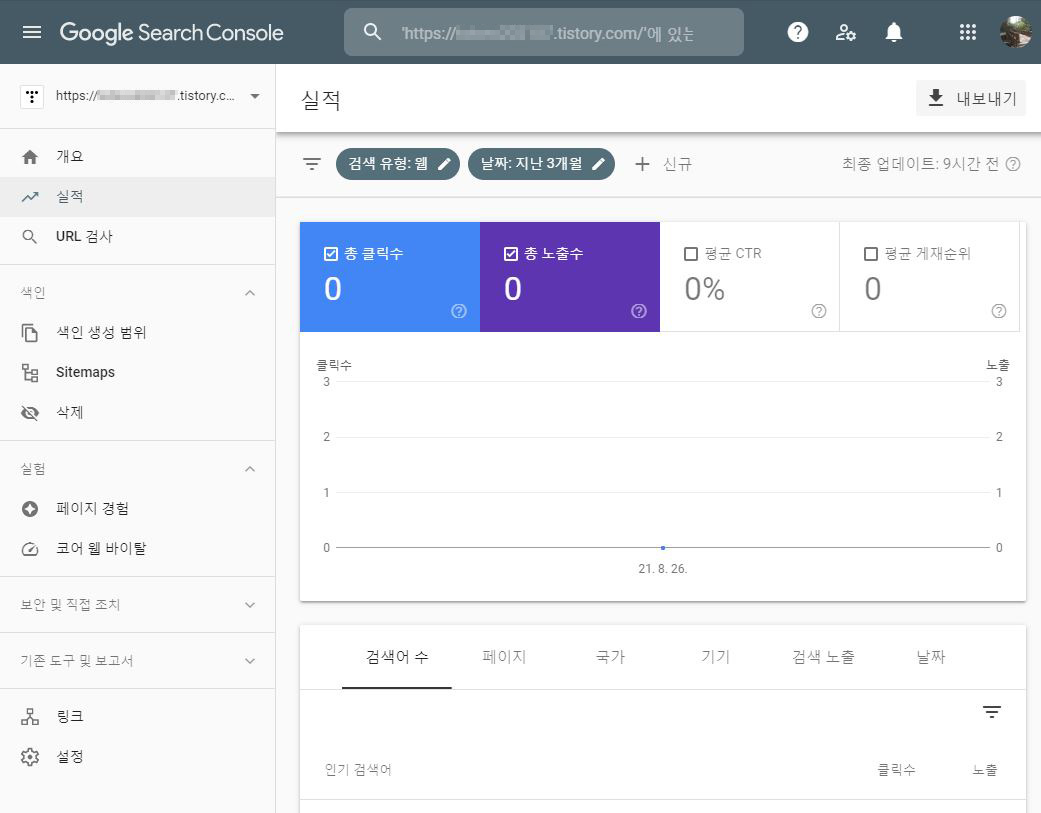1041x813 pixels.
Task: Open the hamburger navigation menu
Action: (x=32, y=32)
